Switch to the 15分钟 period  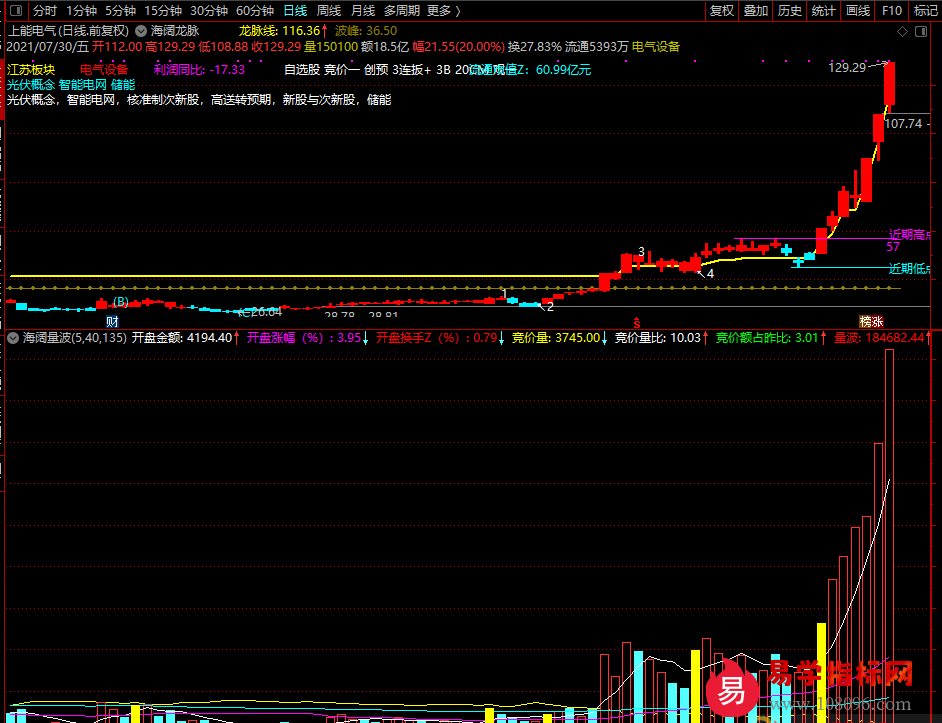(x=163, y=11)
